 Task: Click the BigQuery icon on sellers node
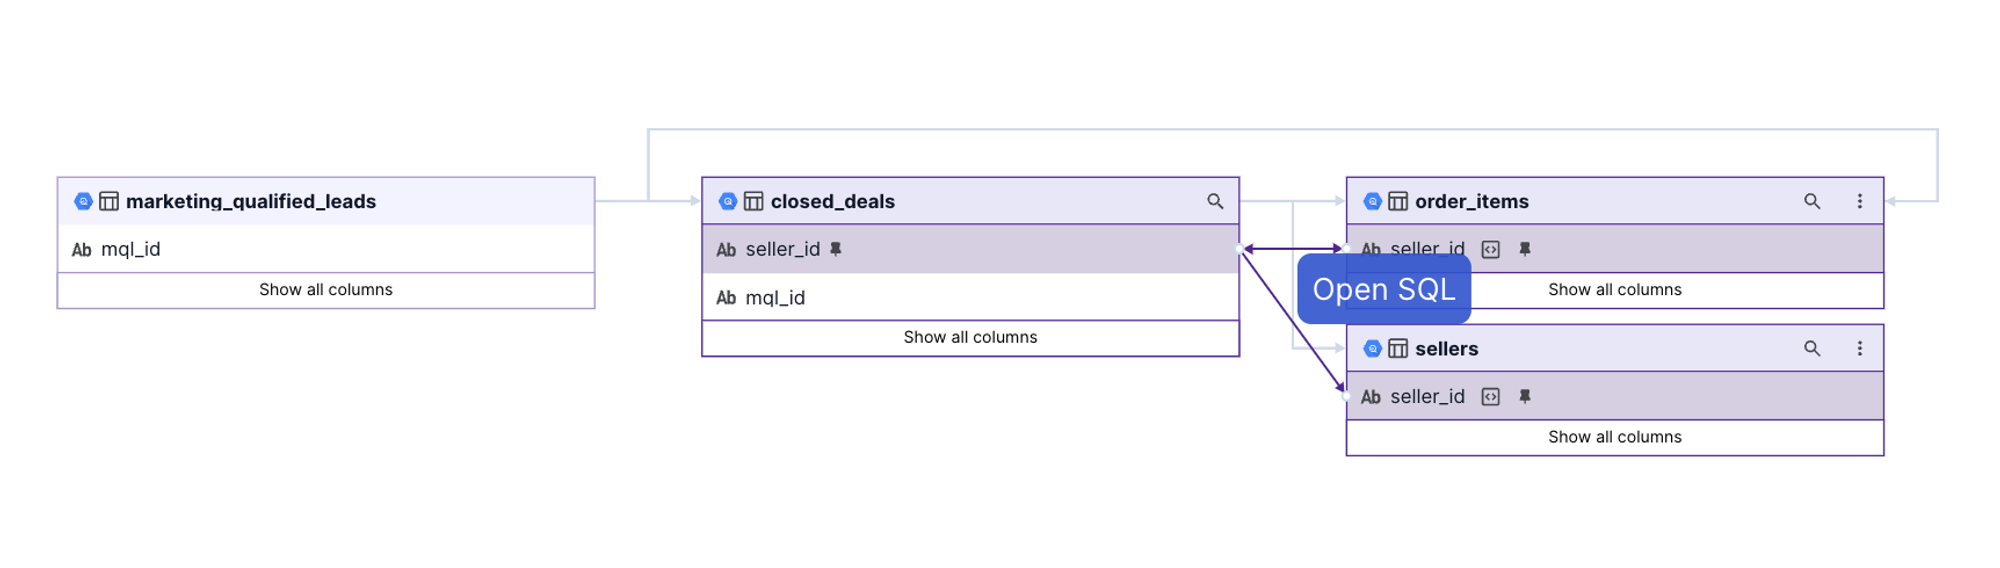click(1372, 348)
